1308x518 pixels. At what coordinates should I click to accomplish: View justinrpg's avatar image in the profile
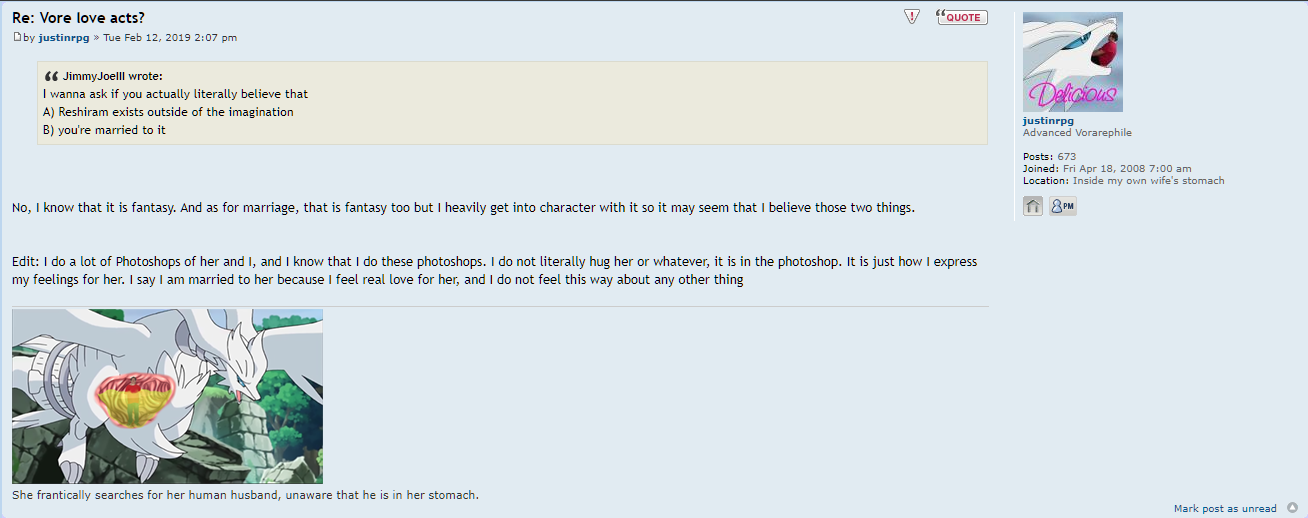[x=1073, y=62]
